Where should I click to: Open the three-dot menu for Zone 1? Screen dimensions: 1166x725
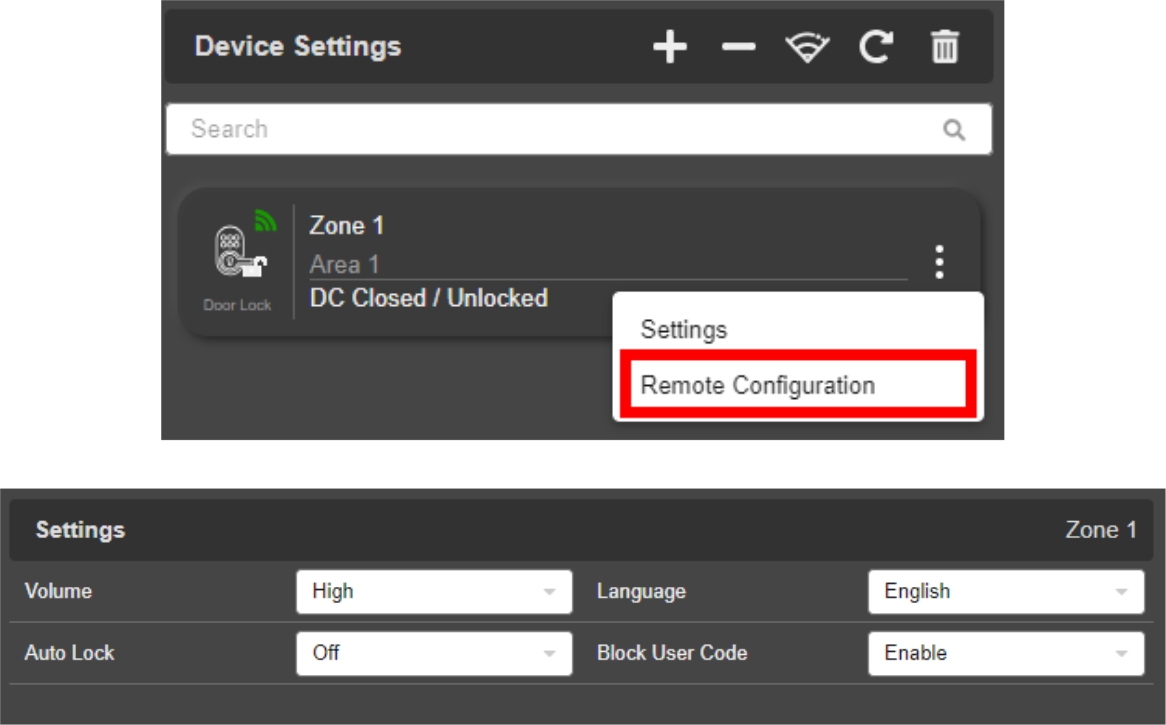939,262
